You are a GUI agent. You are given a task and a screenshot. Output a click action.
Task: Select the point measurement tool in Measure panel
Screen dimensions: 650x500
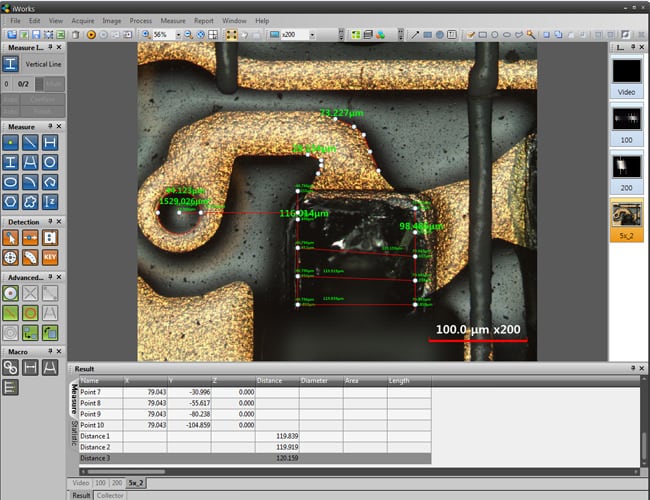(11, 144)
